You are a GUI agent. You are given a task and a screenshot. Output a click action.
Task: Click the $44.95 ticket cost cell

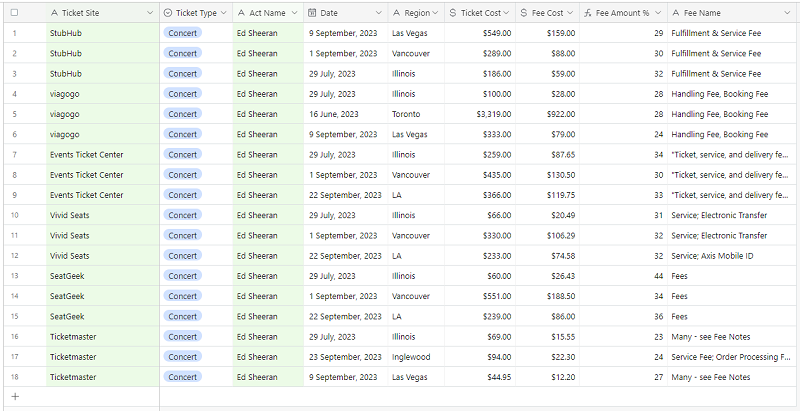480,377
